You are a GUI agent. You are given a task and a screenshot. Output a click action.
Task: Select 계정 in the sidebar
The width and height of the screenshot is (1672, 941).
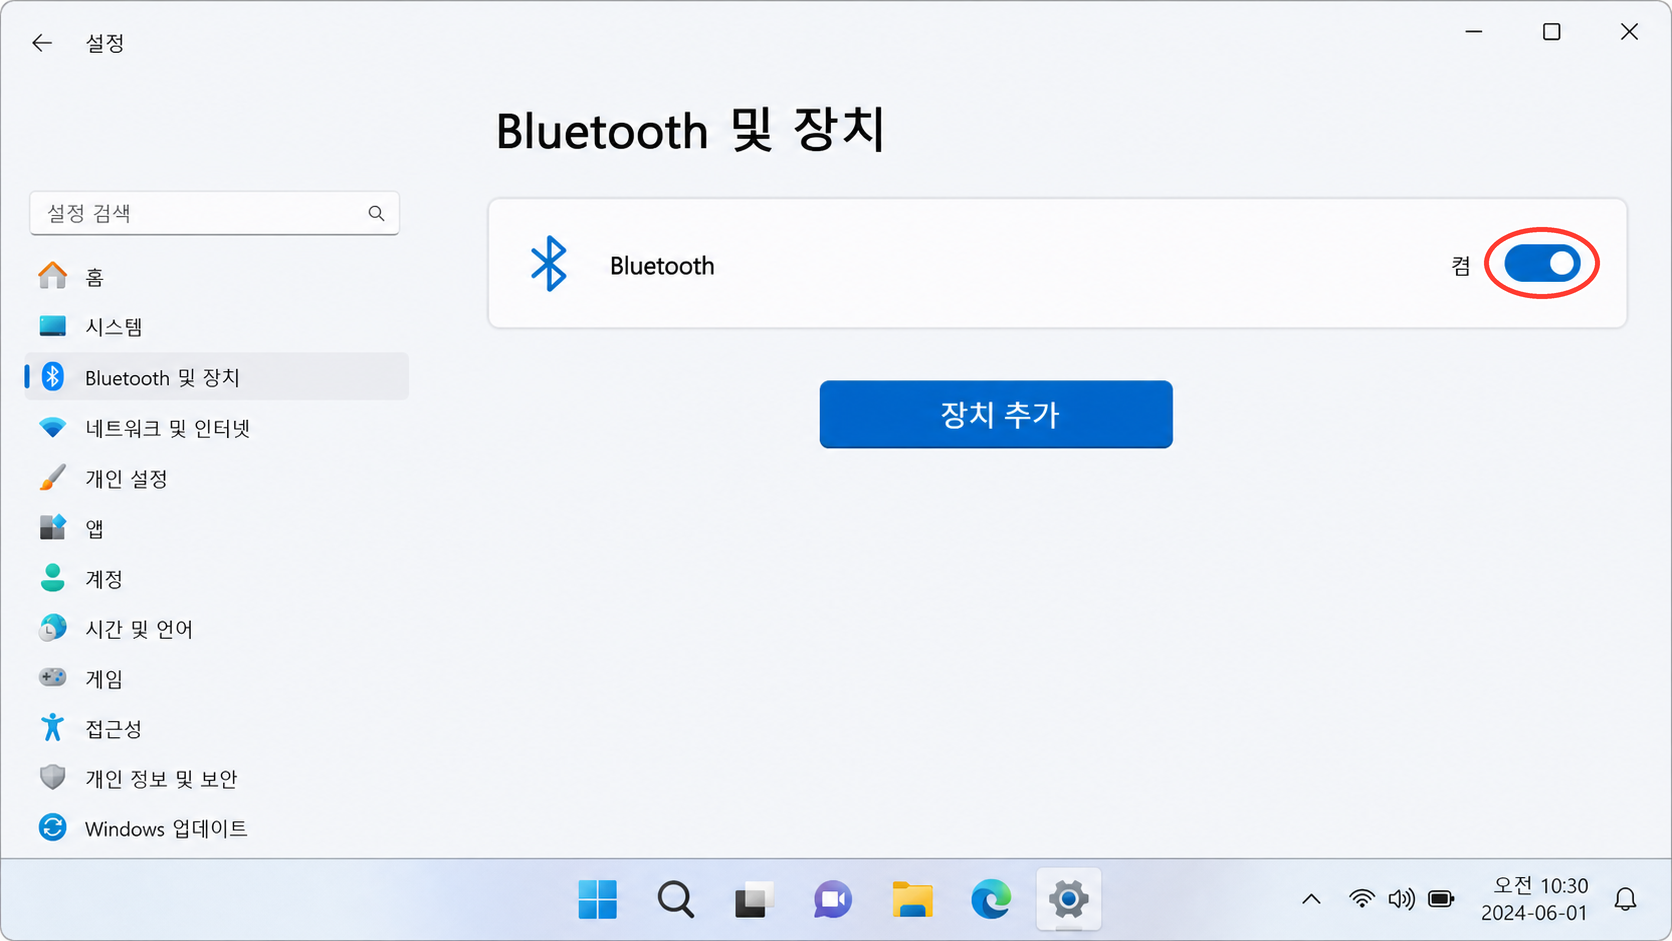(x=215, y=578)
